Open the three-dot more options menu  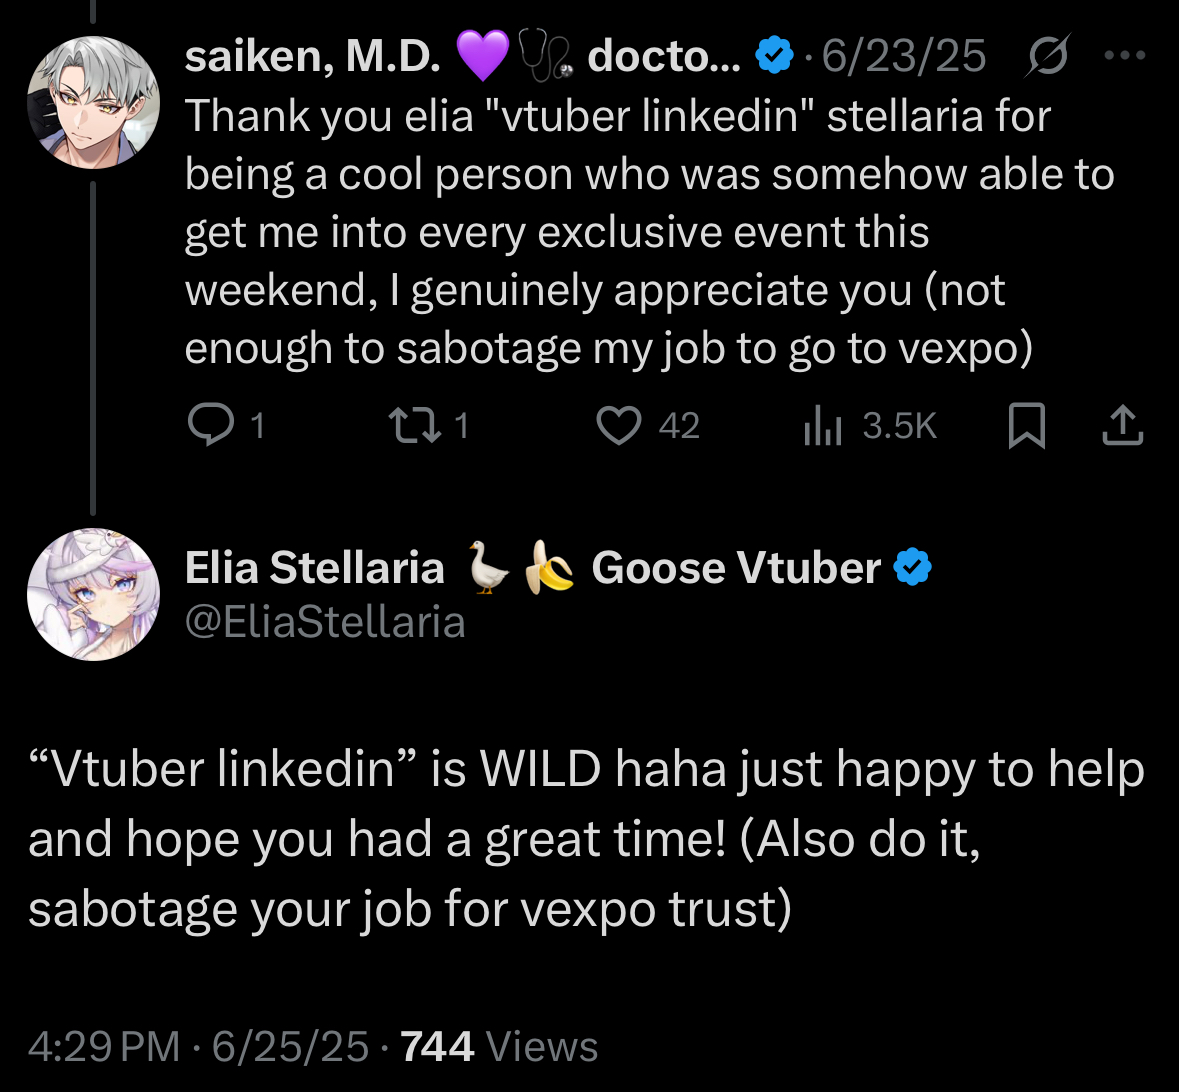tap(1125, 55)
